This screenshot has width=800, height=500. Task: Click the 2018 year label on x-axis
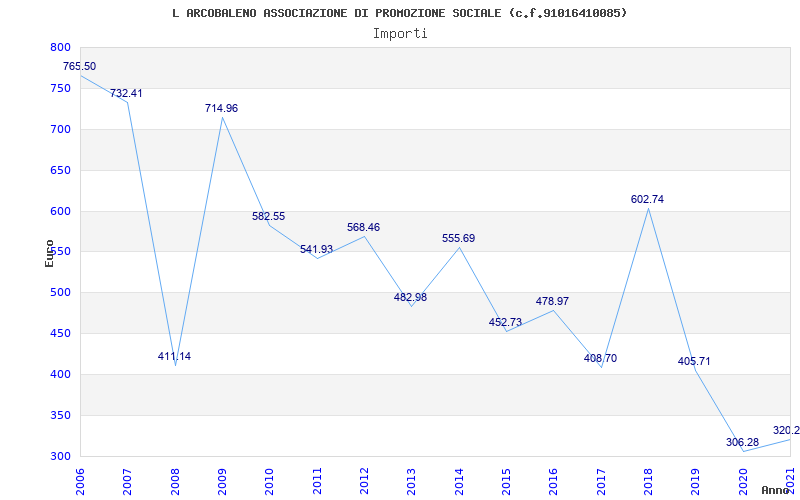[x=648, y=482]
